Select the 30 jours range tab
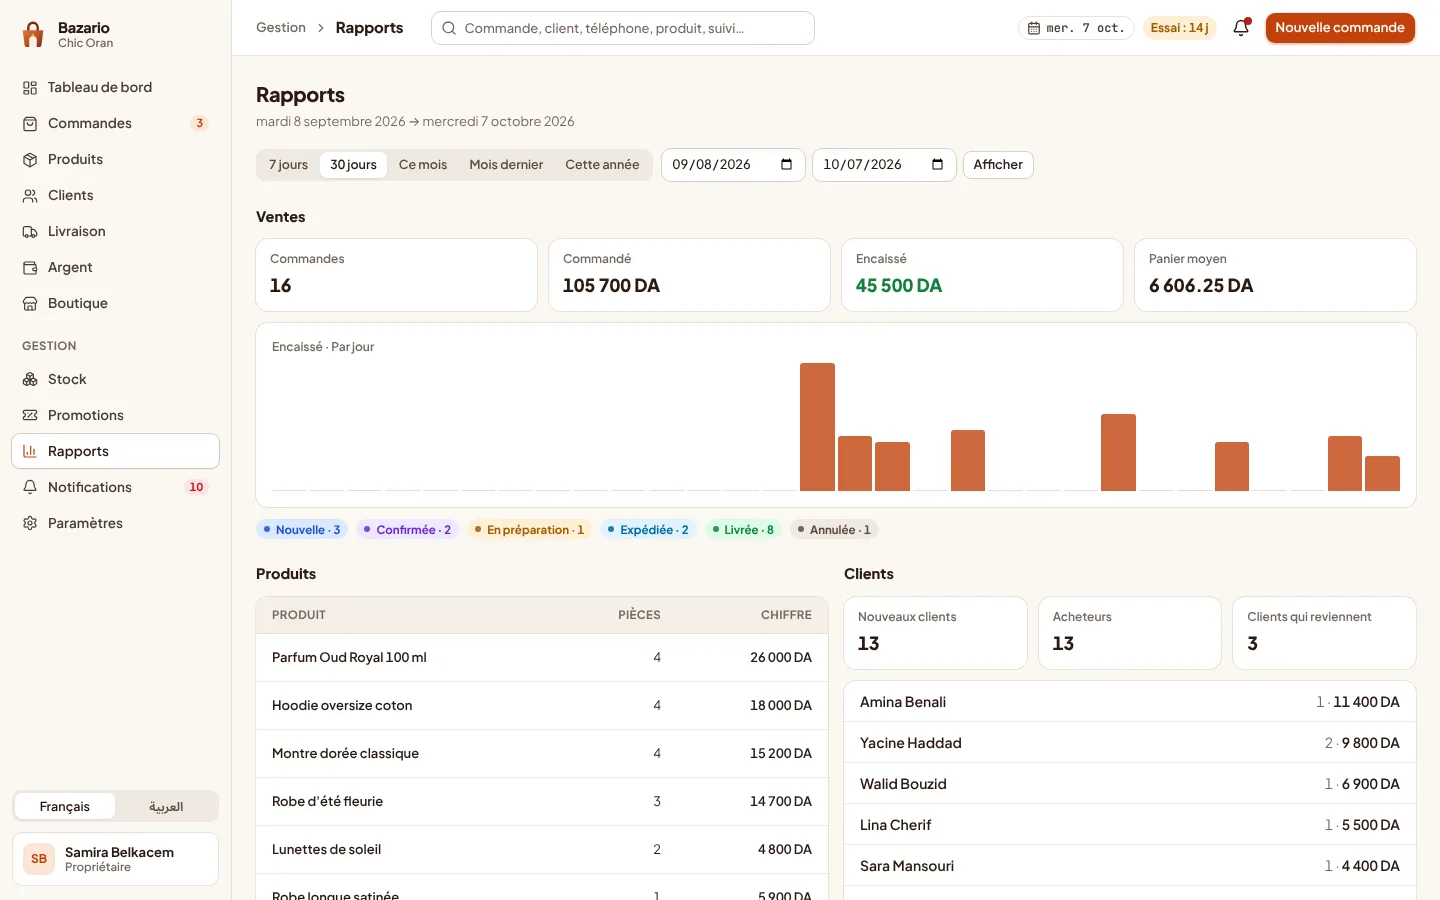The image size is (1440, 900). [353, 165]
